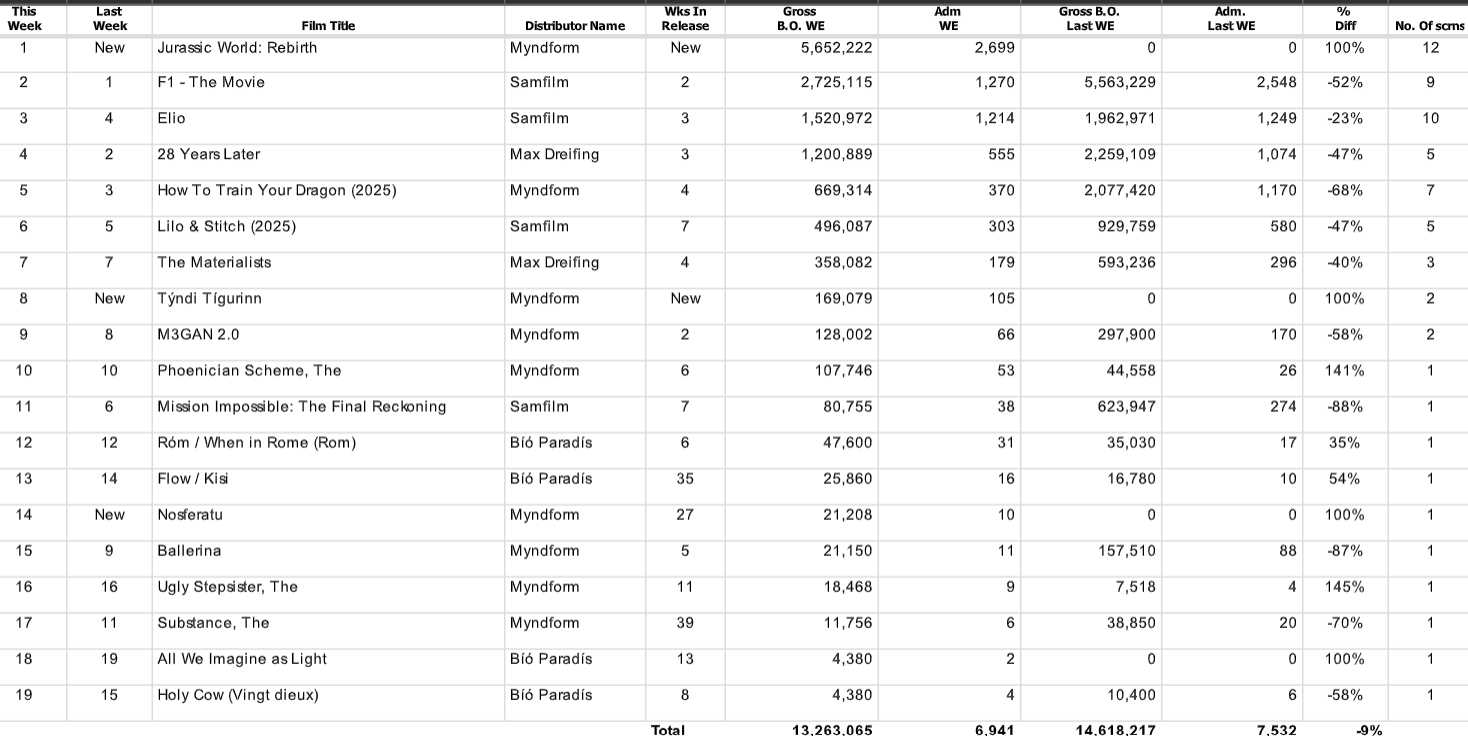Click the Gross B.O. WE column header
The image size is (1468, 736).
(x=801, y=19)
